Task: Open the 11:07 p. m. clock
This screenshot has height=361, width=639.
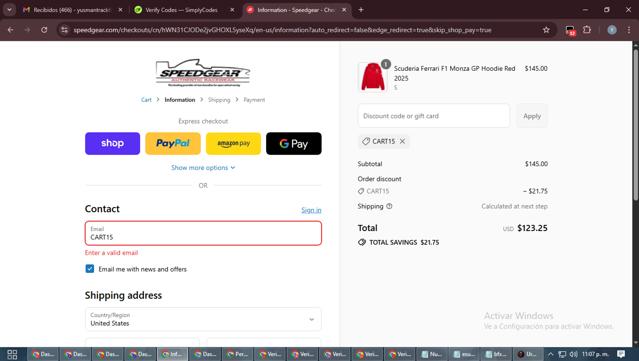Action: (595, 354)
